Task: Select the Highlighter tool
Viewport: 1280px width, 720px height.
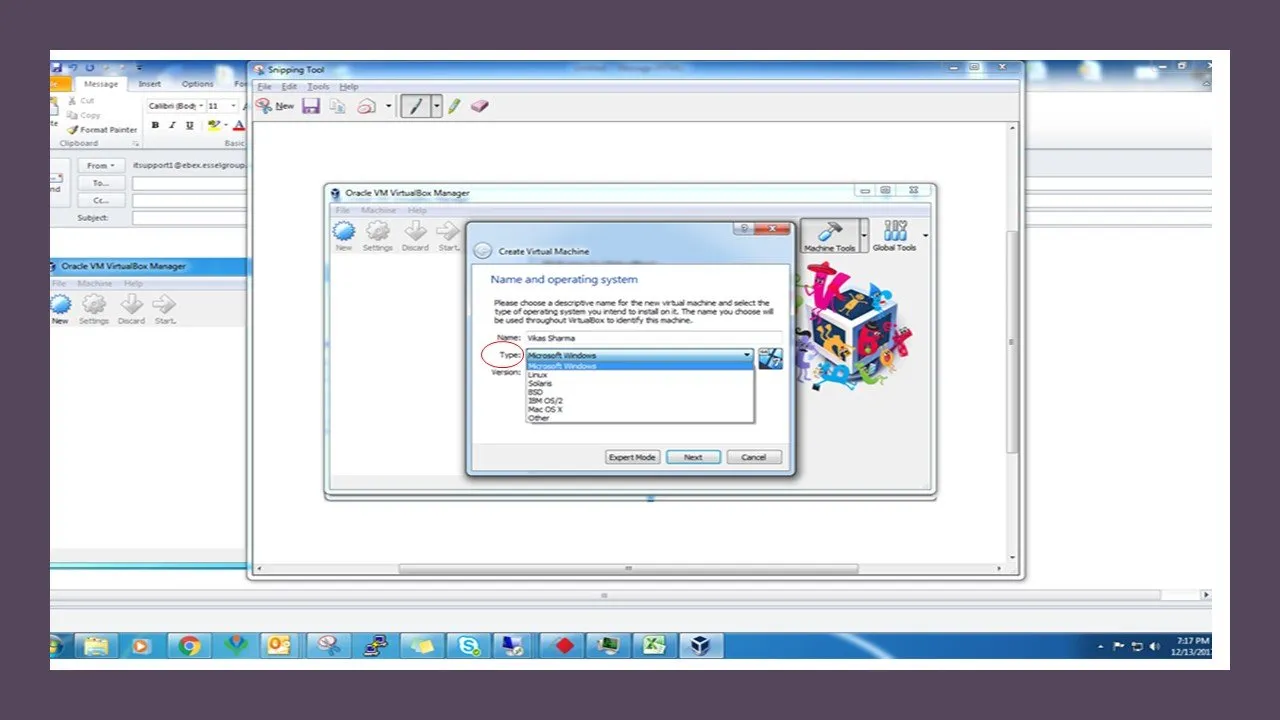Action: (x=454, y=105)
